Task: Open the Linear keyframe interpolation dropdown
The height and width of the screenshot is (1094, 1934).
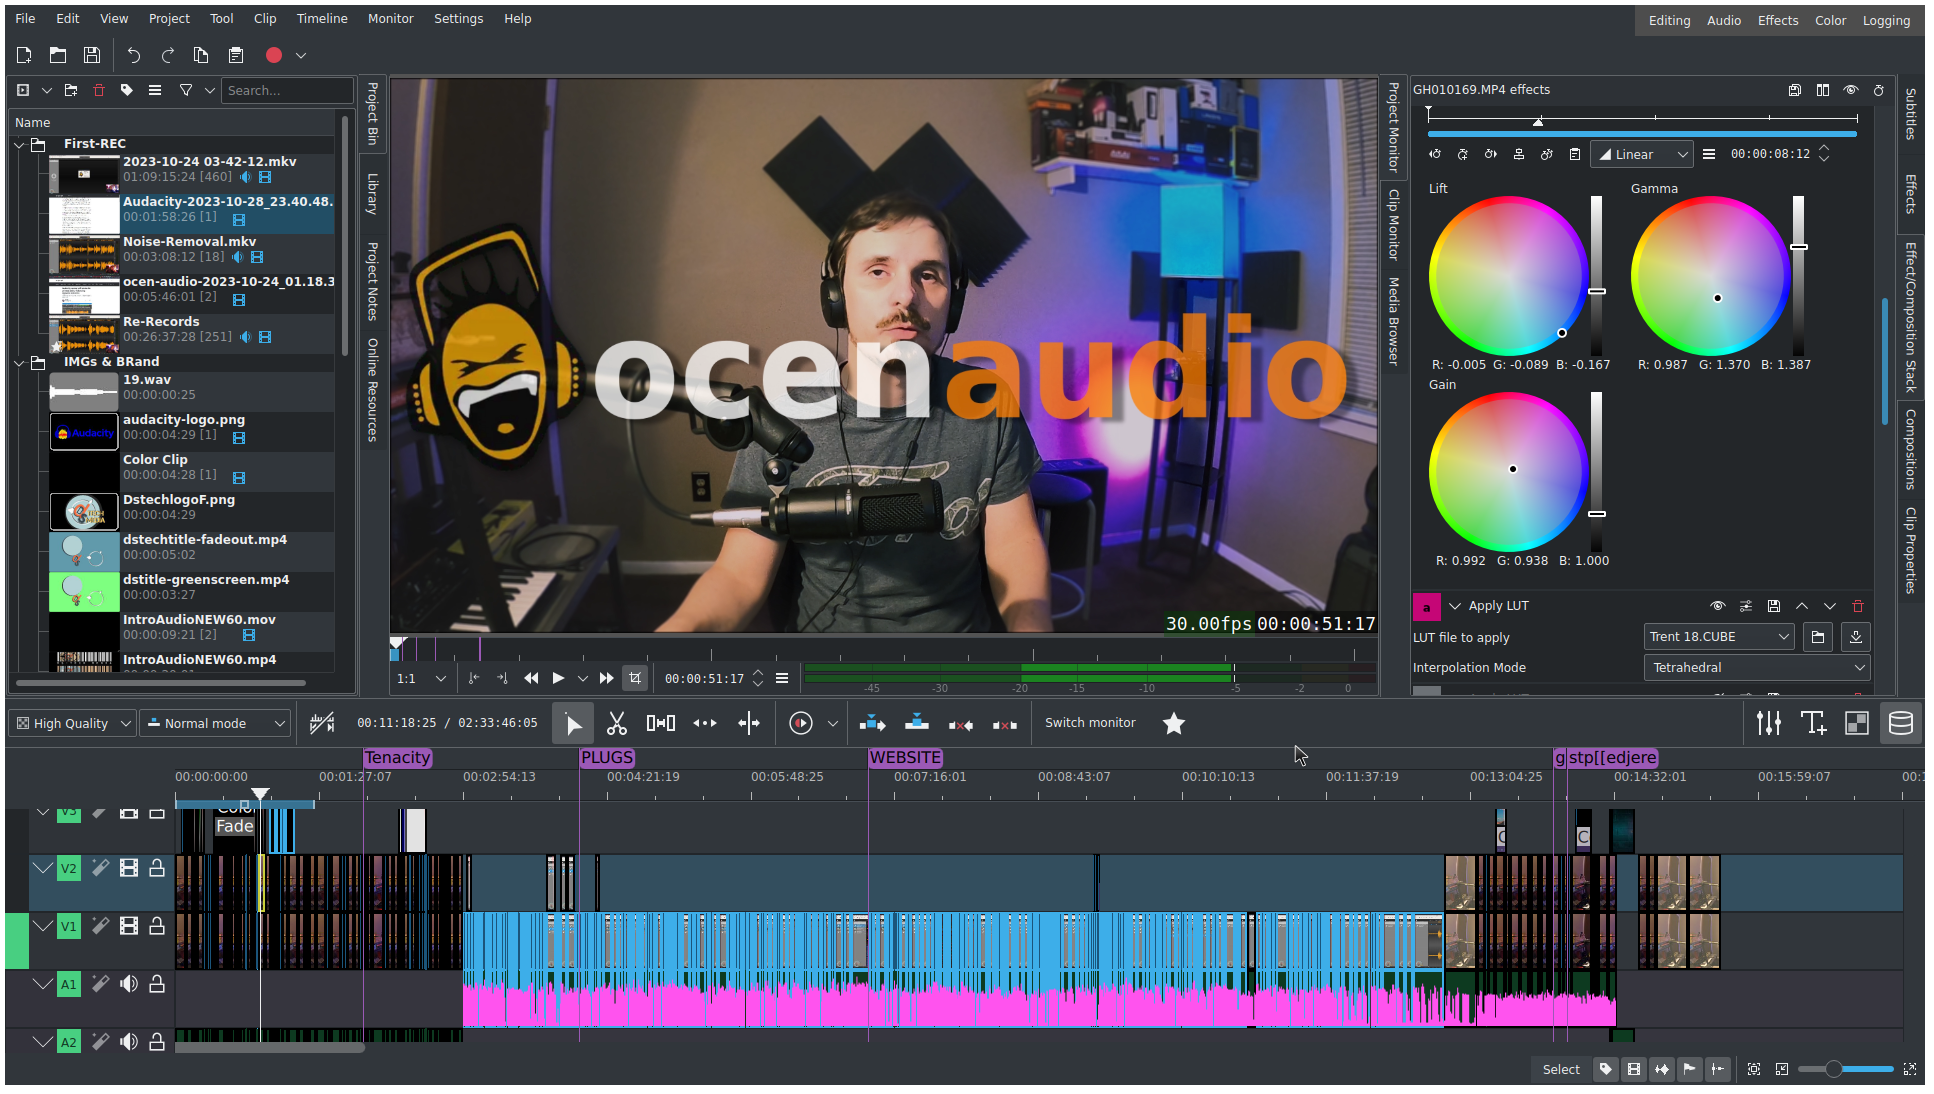Action: pyautogui.click(x=1642, y=154)
